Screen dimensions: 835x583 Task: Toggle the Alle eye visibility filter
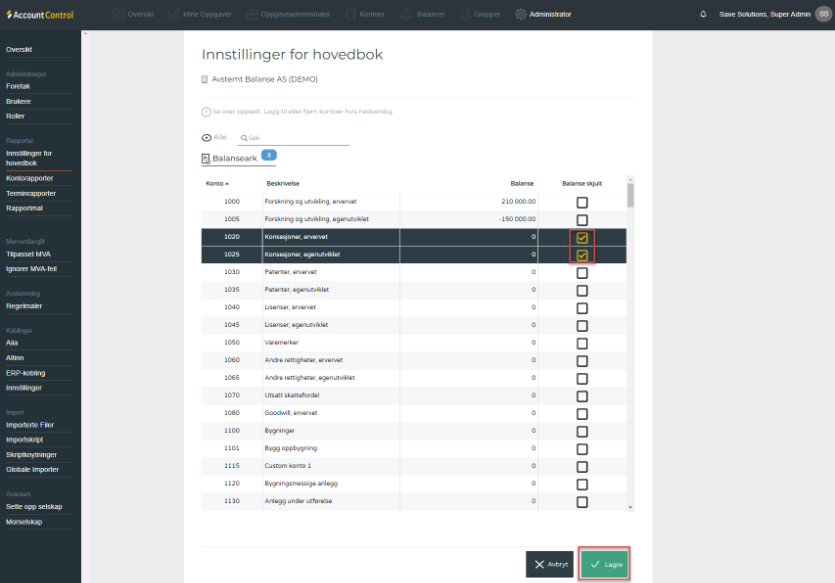(207, 138)
